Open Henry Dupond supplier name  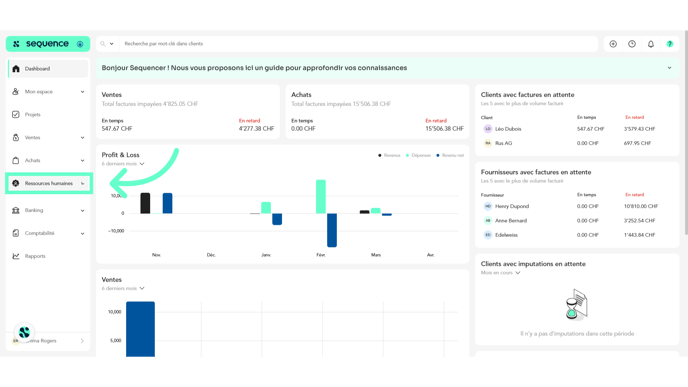[x=512, y=206]
